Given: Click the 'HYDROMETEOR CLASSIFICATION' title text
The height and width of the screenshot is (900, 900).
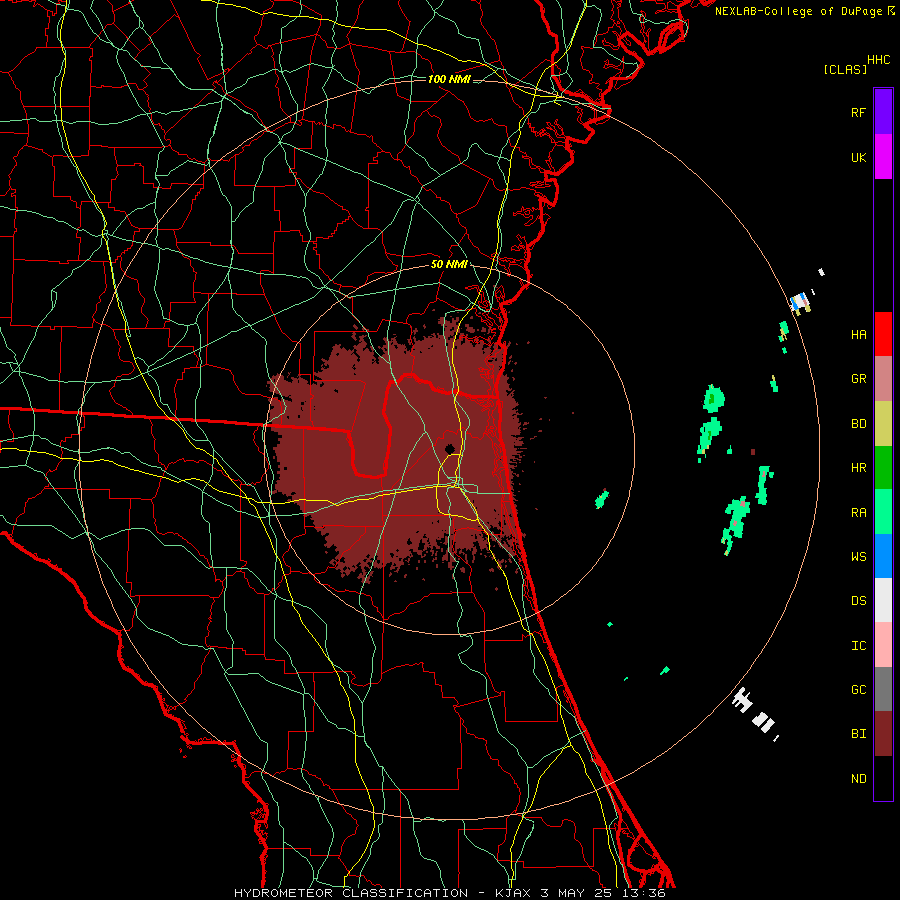Looking at the screenshot, I should coord(351,893).
